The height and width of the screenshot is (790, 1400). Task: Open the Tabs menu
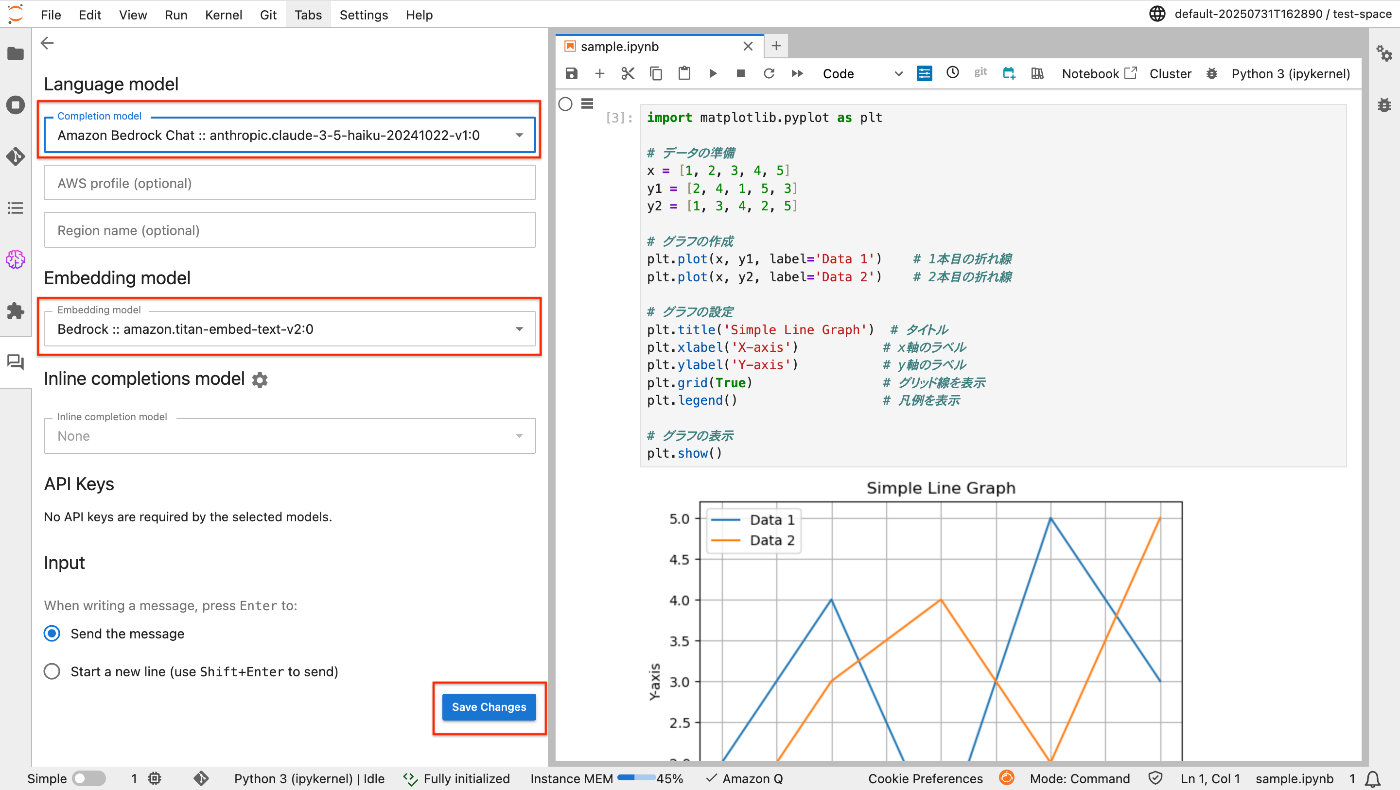[x=308, y=15]
